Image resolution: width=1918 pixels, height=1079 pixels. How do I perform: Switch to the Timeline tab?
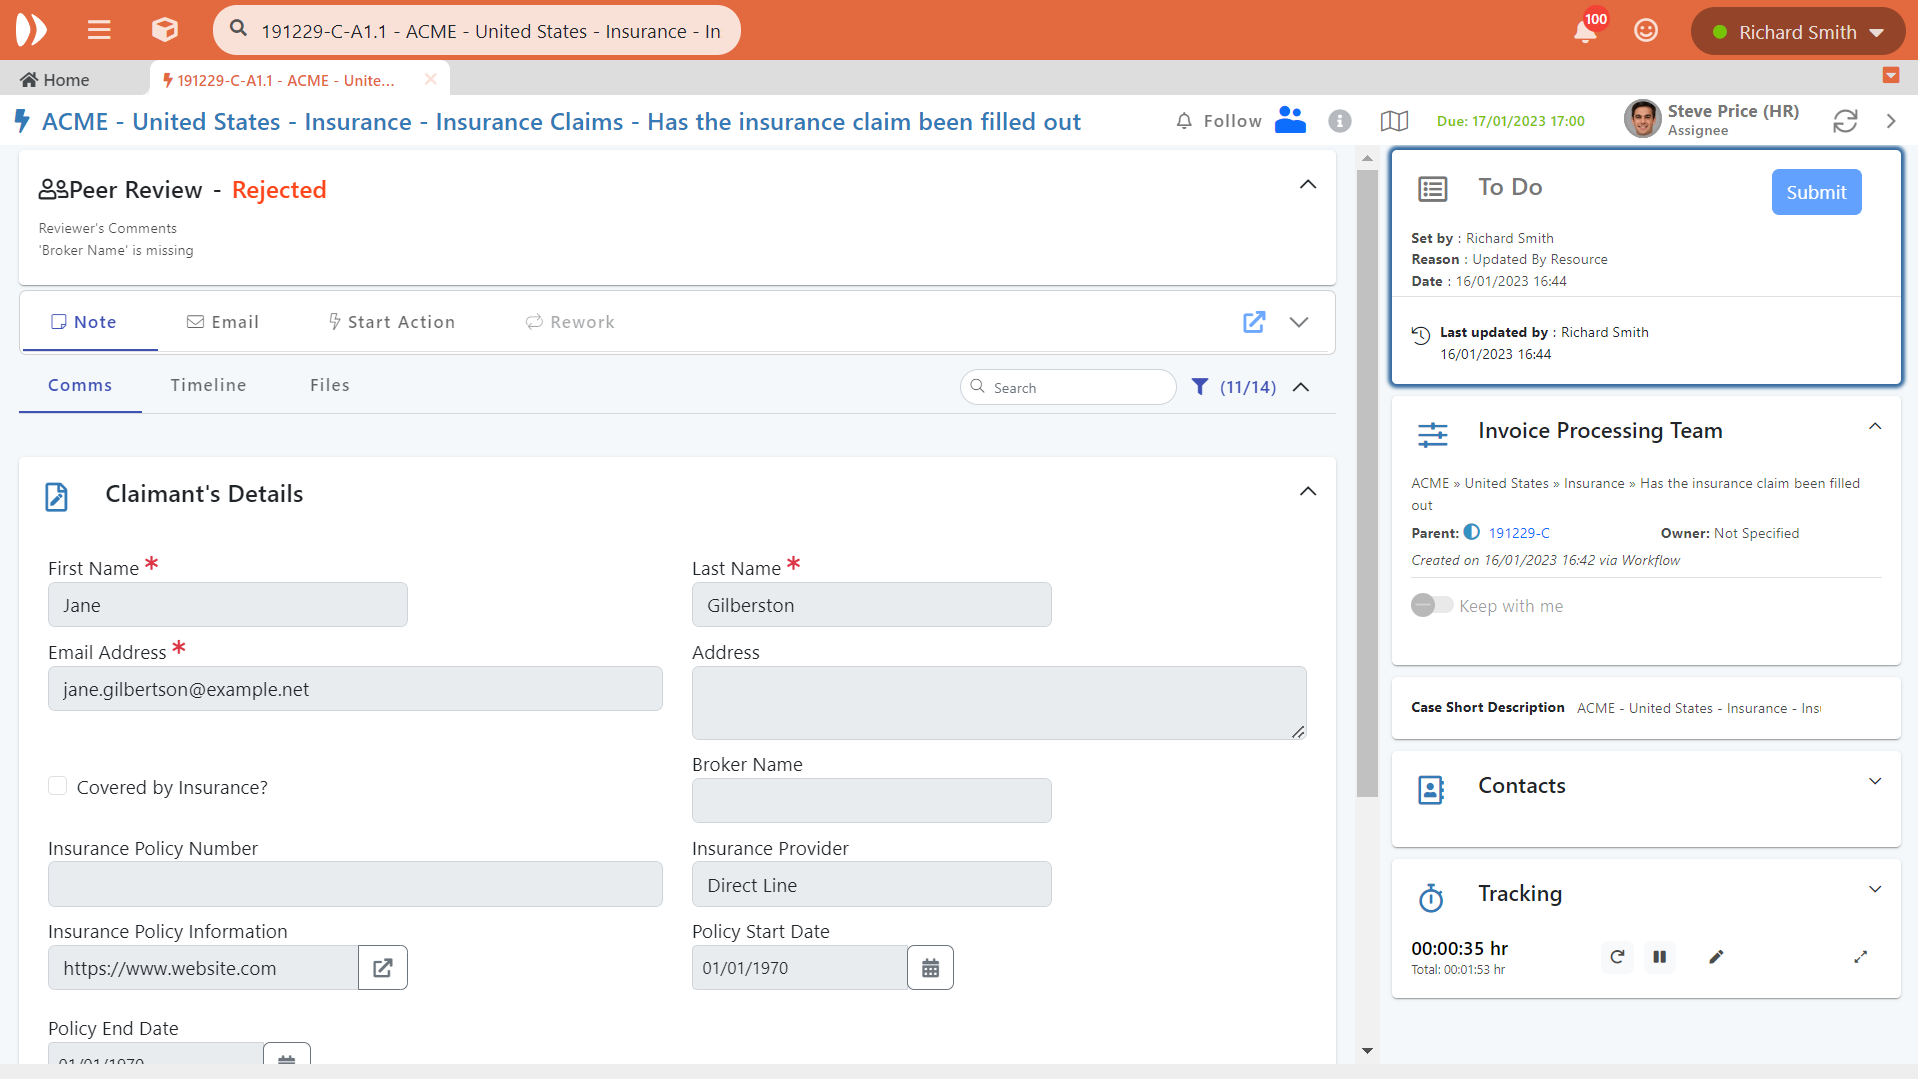pos(208,385)
